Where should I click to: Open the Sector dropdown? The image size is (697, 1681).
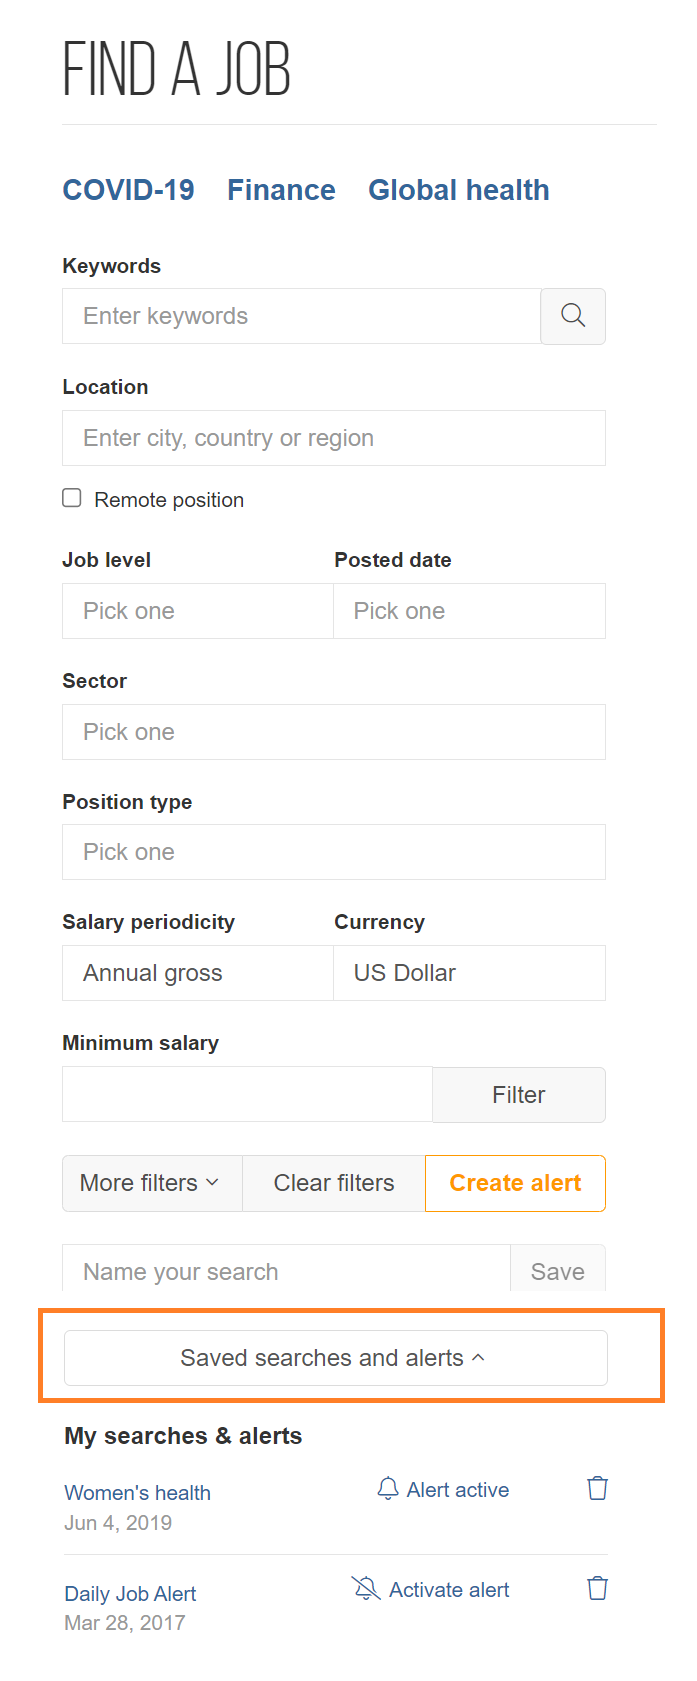click(x=334, y=732)
